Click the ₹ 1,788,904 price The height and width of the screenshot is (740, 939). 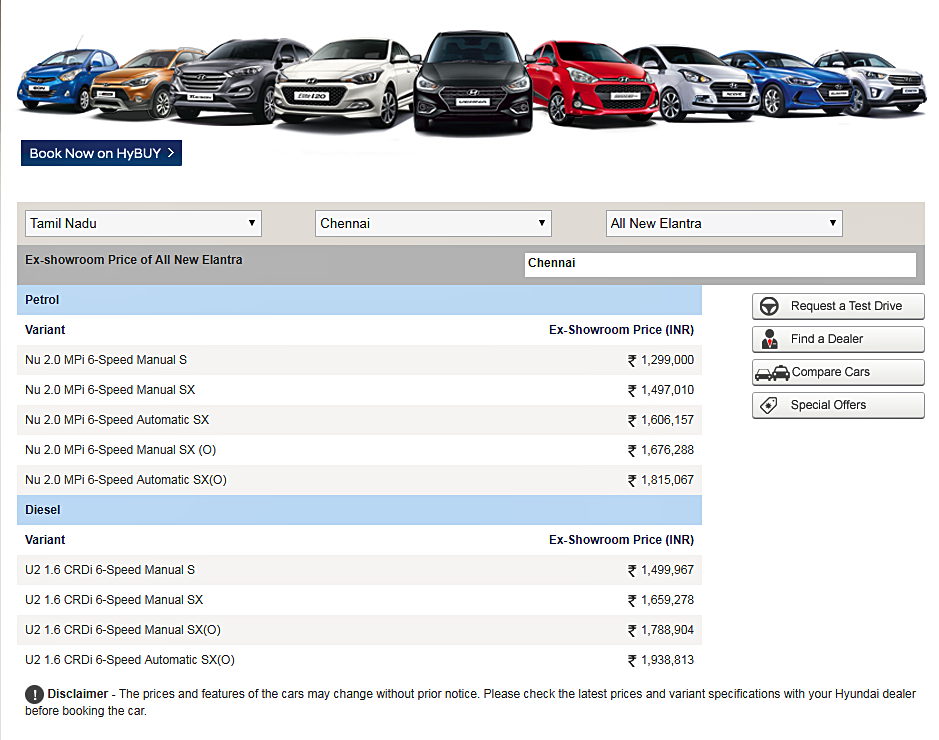pyautogui.click(x=661, y=630)
